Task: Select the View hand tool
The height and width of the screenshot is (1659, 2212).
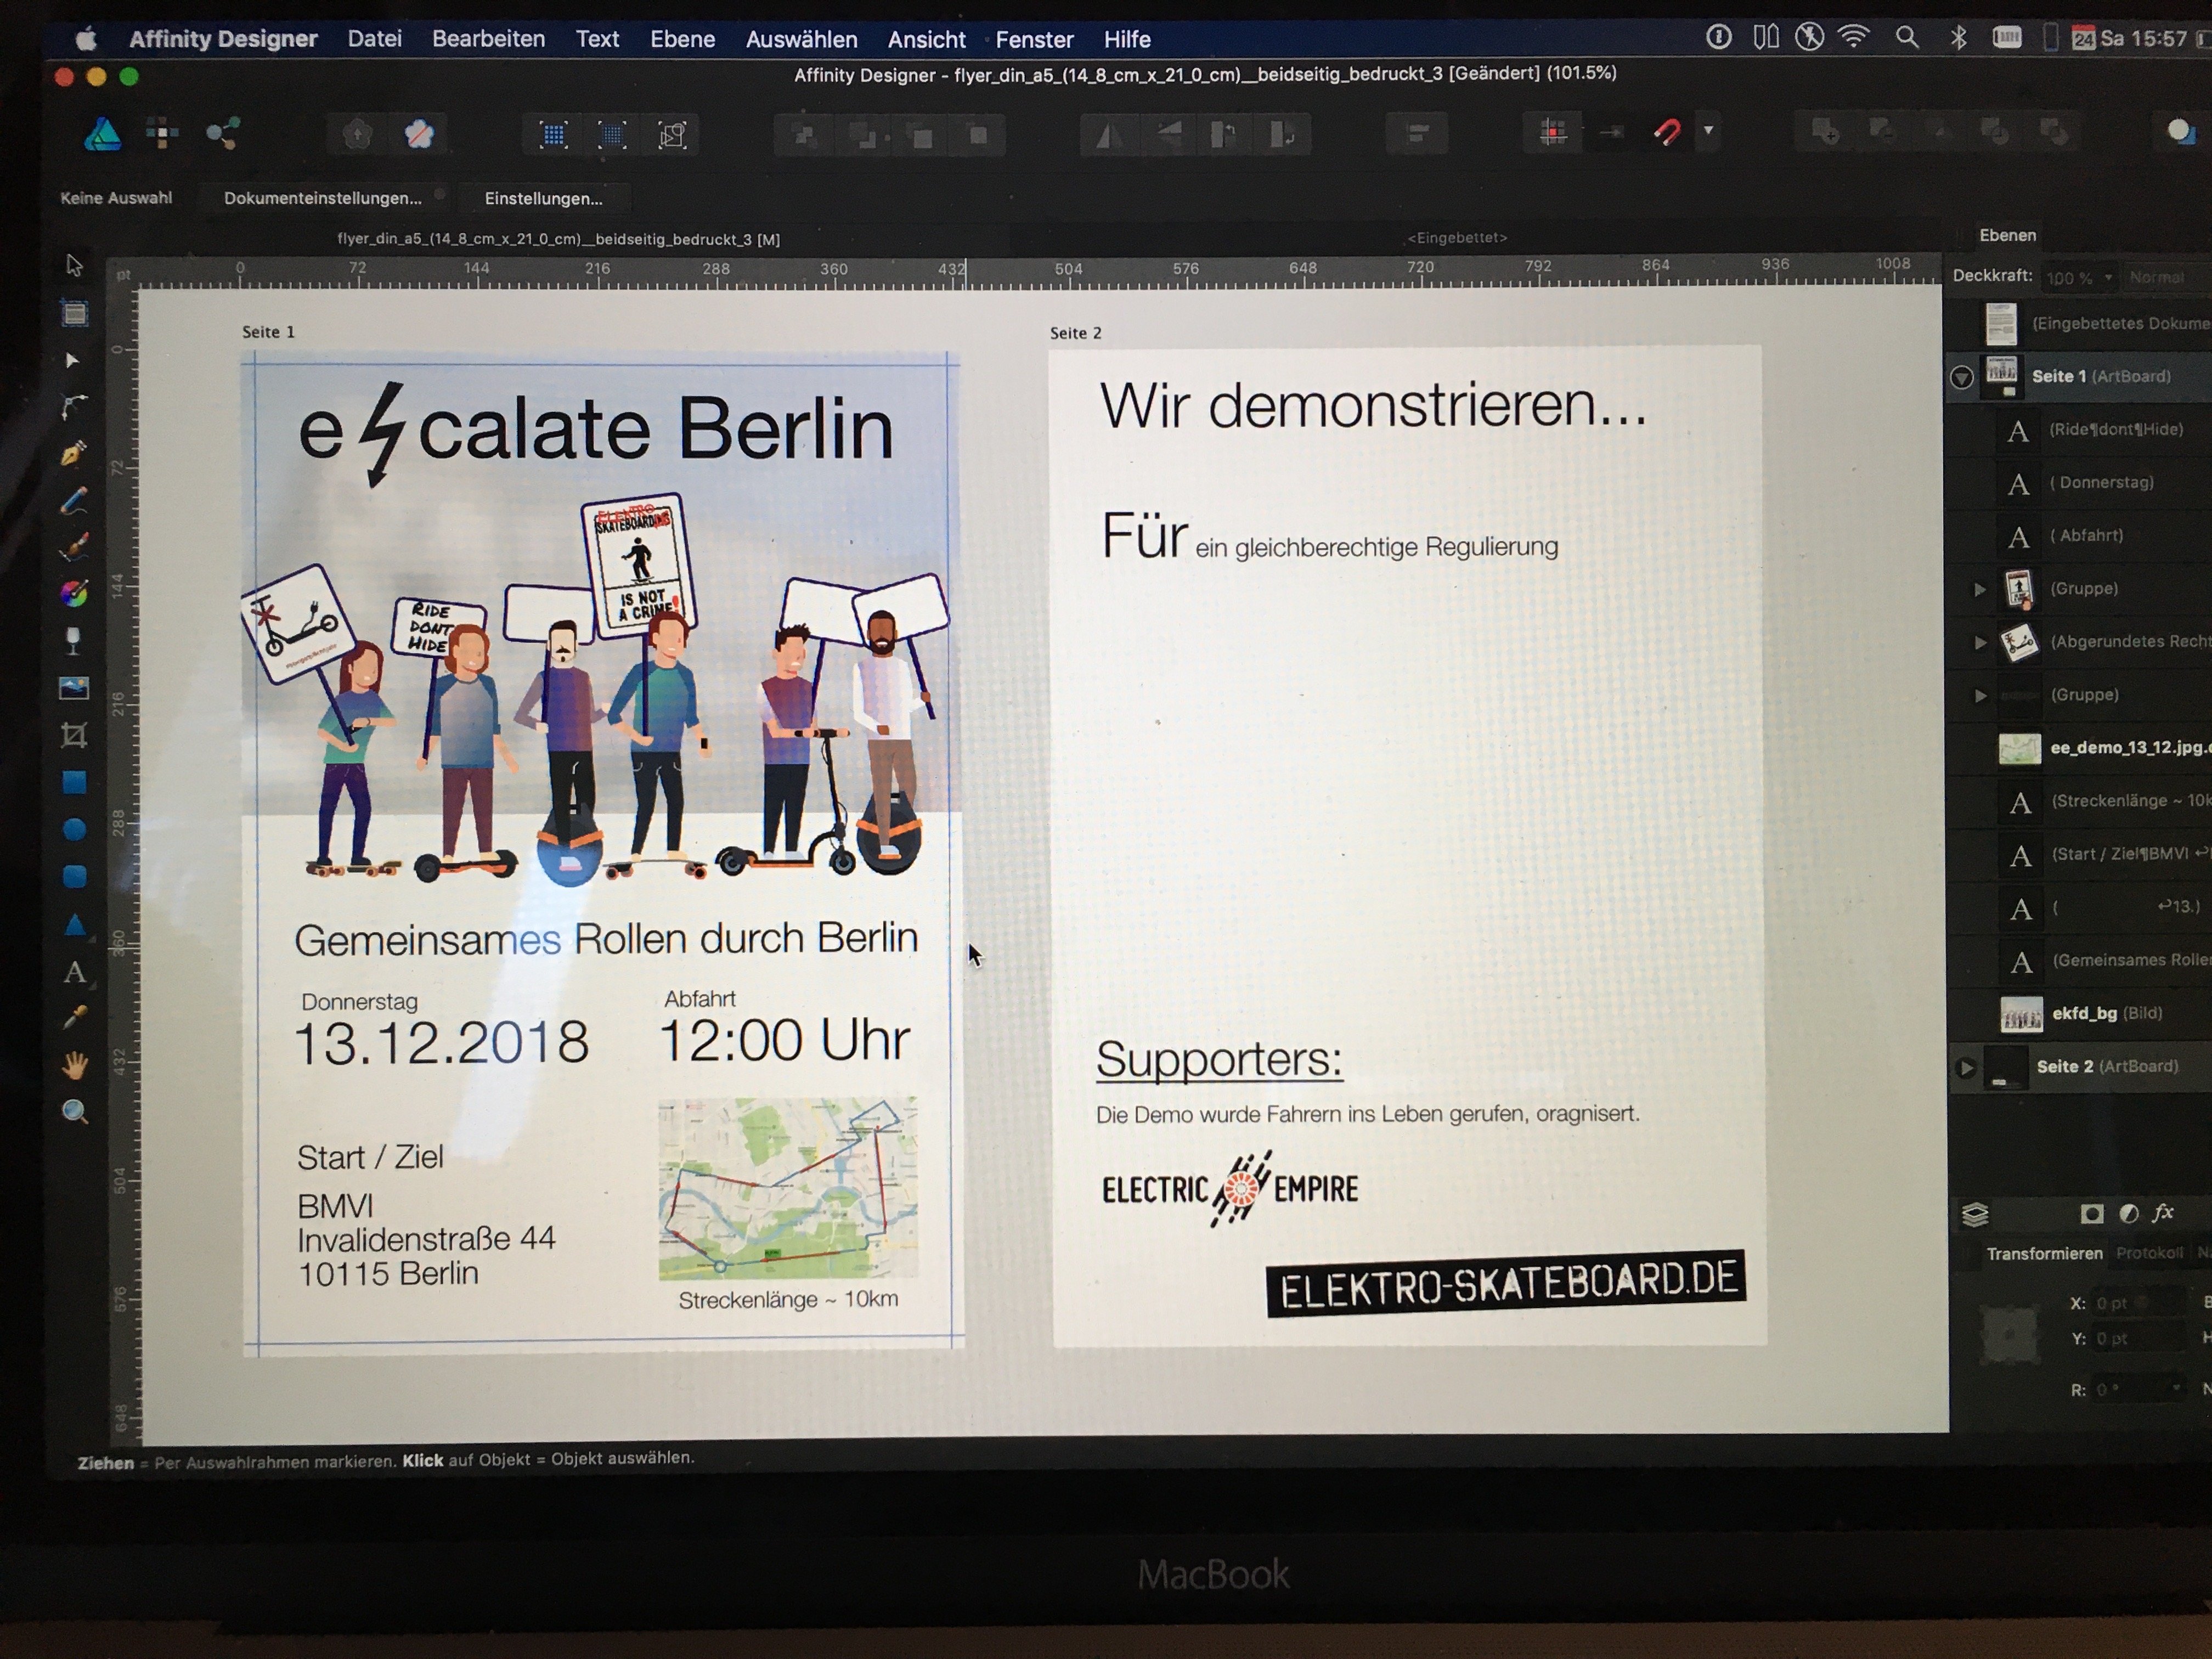Action: (x=74, y=1065)
